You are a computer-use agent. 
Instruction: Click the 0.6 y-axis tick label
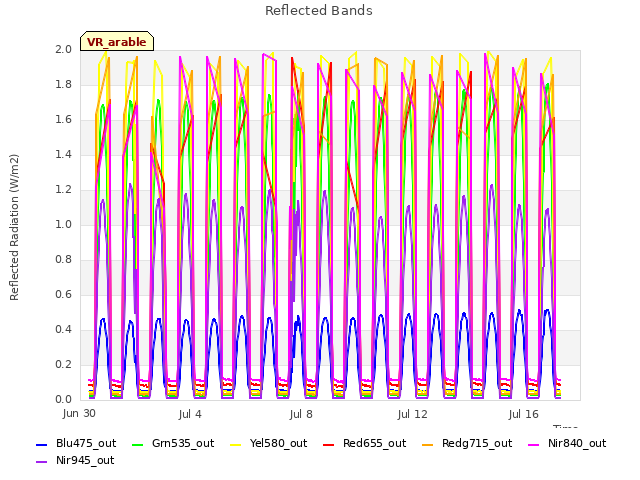(63, 295)
